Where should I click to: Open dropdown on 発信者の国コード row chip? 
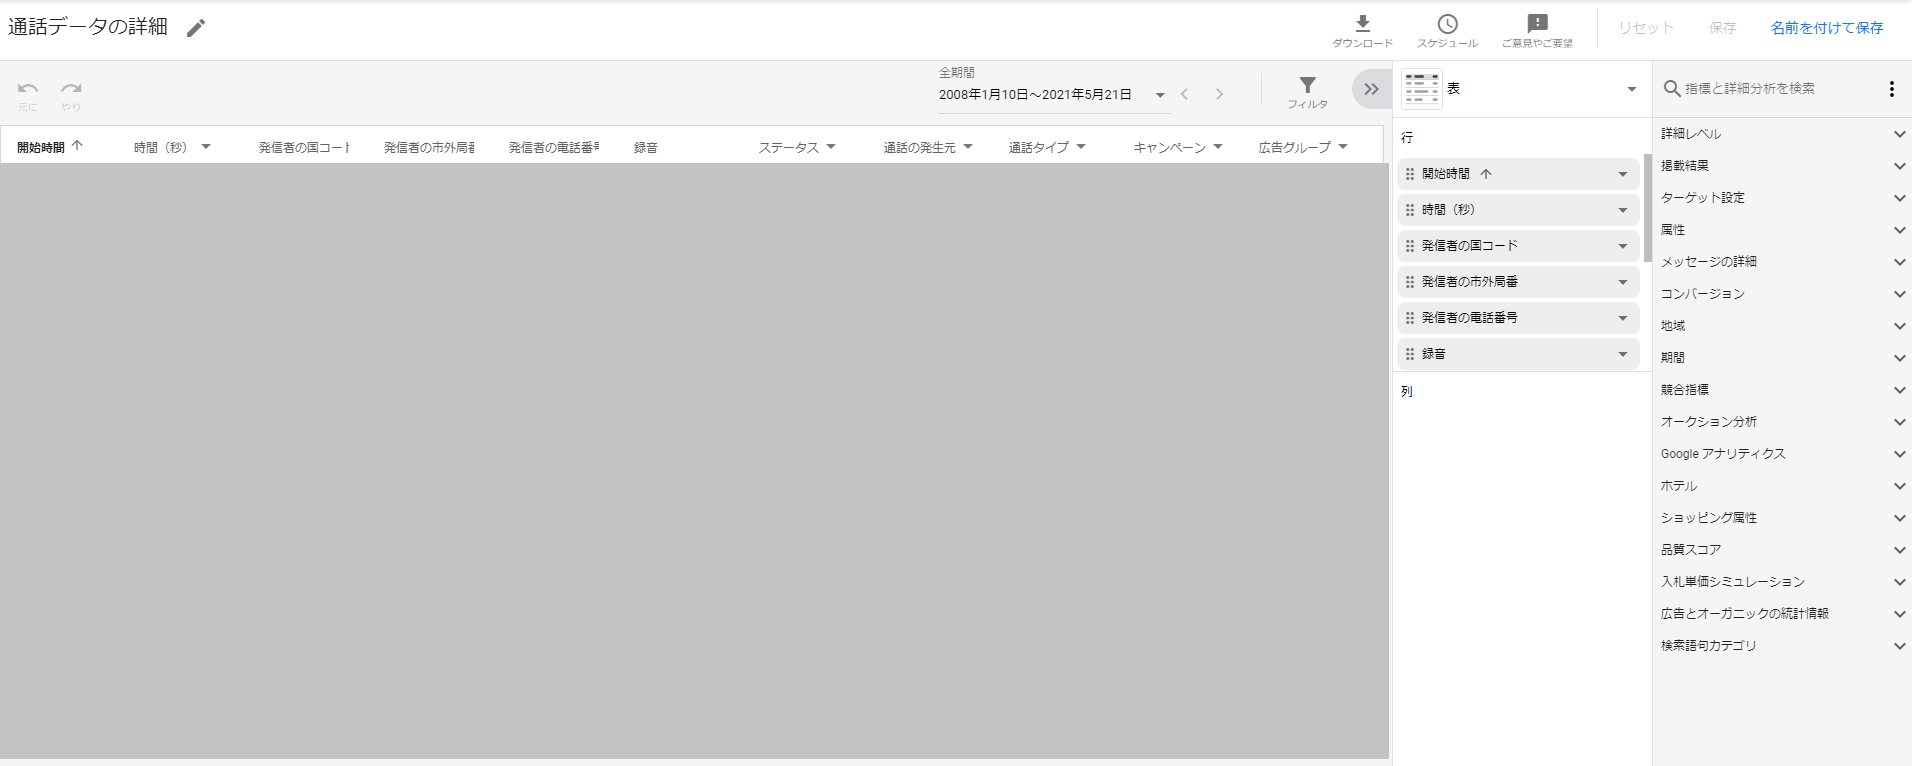(x=1623, y=246)
